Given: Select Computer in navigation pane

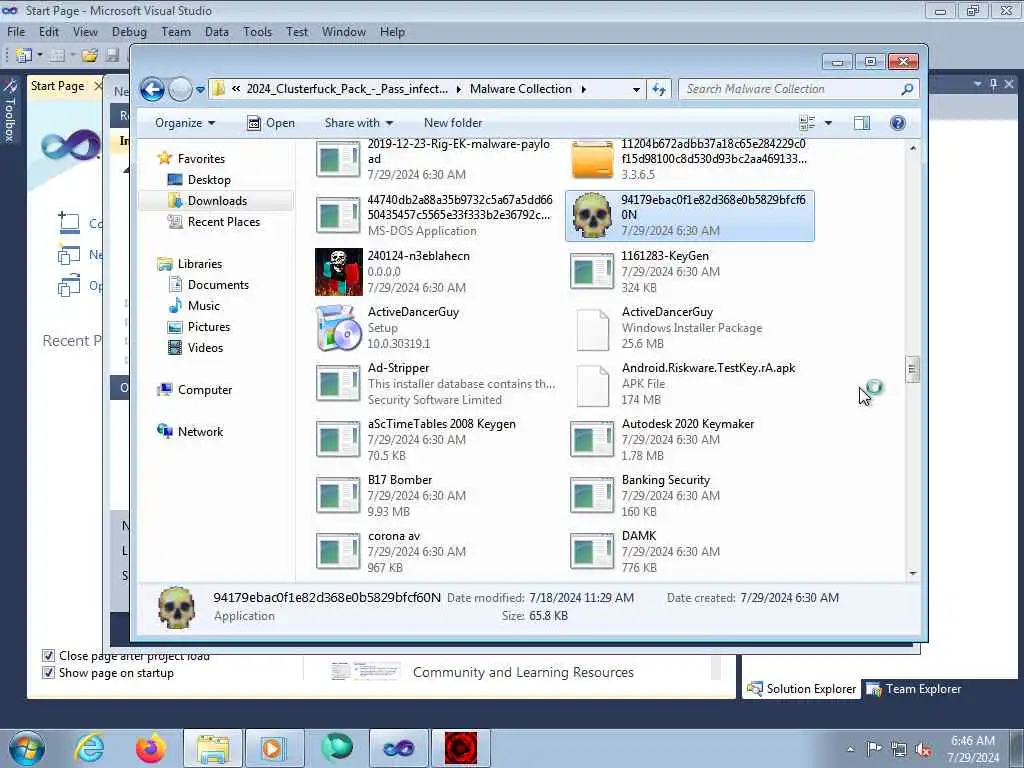Looking at the screenshot, I should [195, 390].
